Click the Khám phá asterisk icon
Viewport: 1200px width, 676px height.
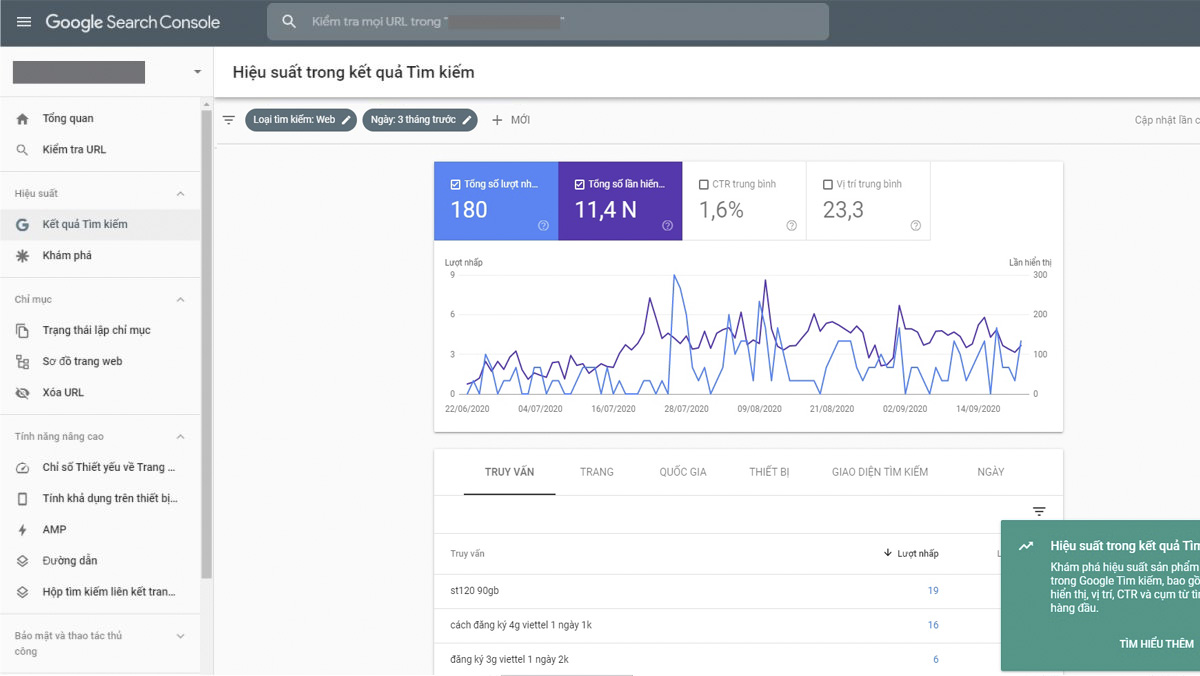pyautogui.click(x=23, y=256)
